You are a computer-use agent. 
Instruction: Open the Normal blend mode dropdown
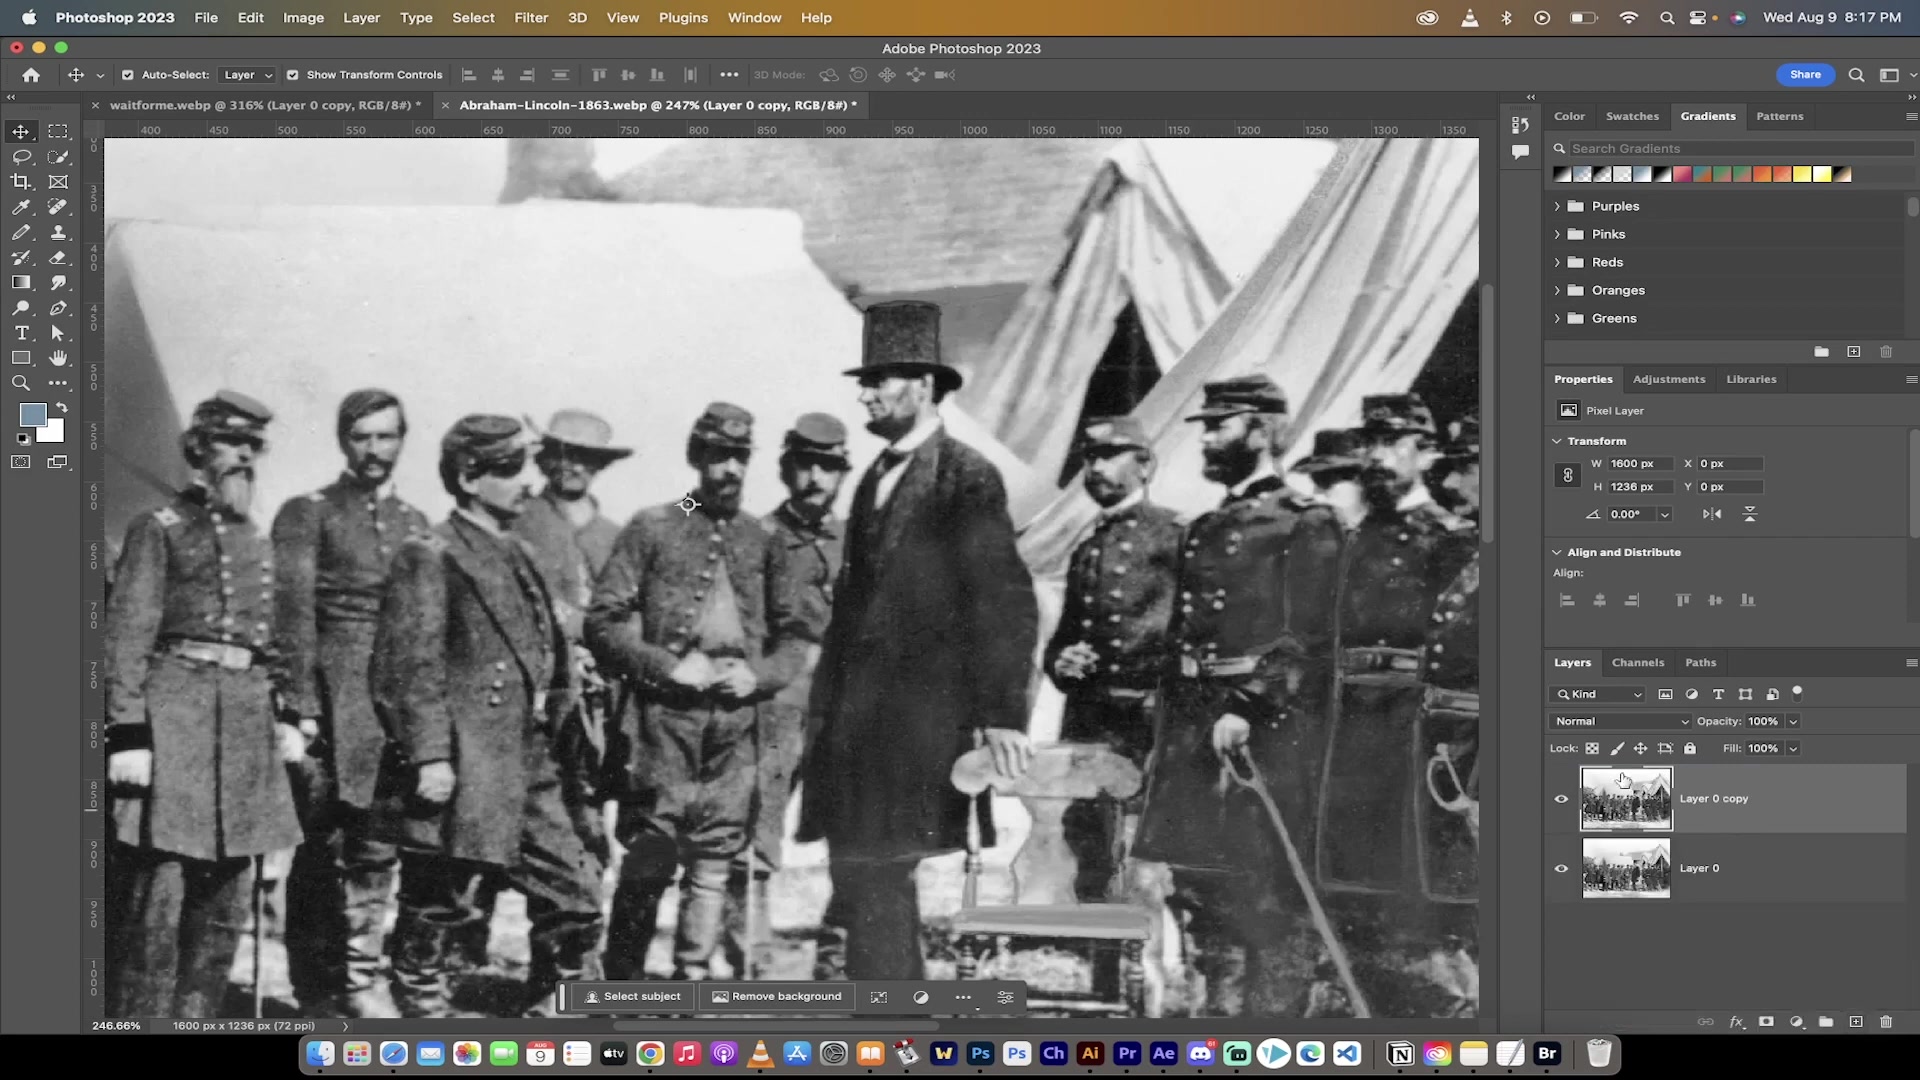click(1620, 721)
